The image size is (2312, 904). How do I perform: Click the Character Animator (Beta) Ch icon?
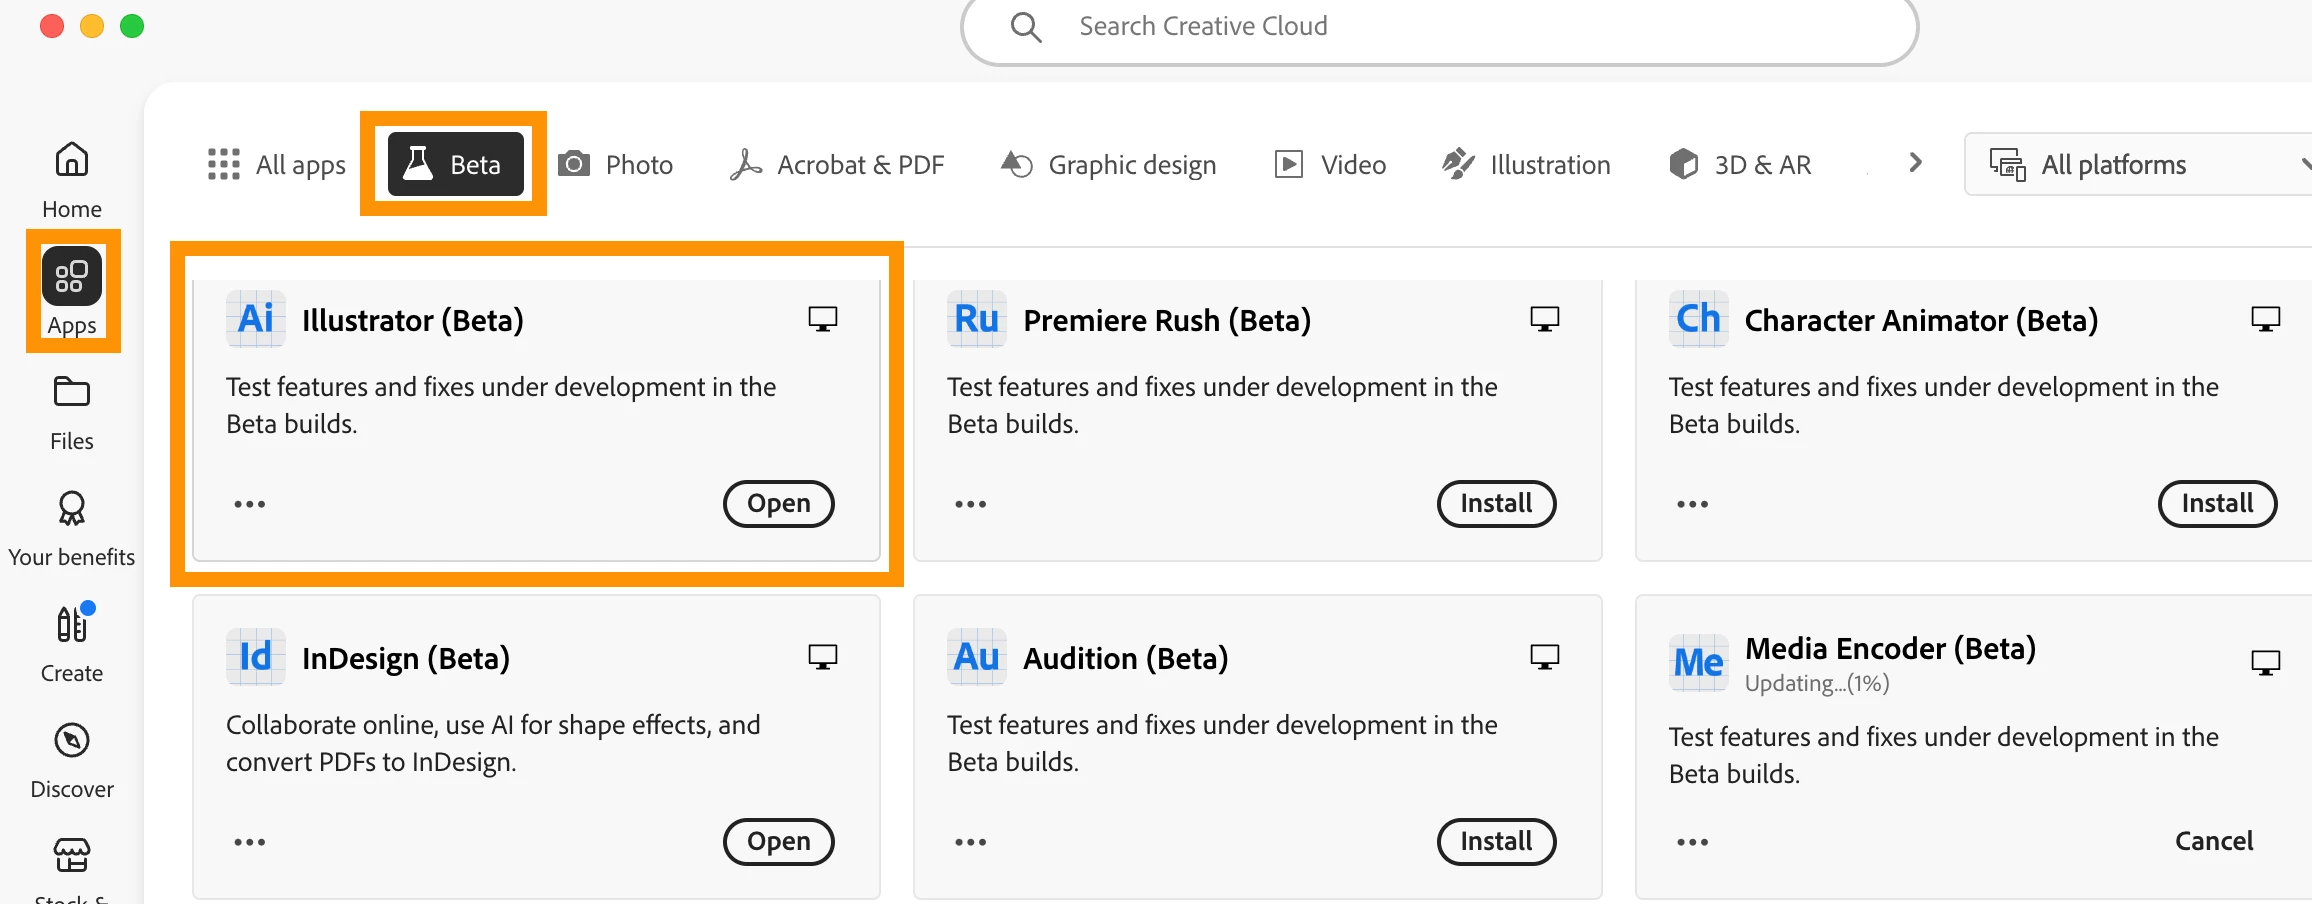[x=1698, y=319]
